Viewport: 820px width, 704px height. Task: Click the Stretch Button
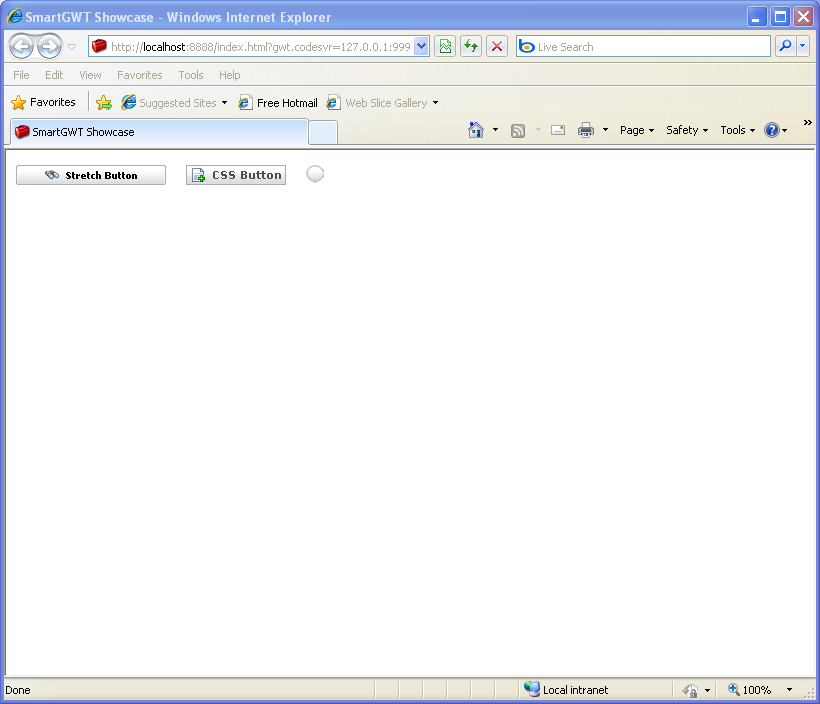coord(91,175)
